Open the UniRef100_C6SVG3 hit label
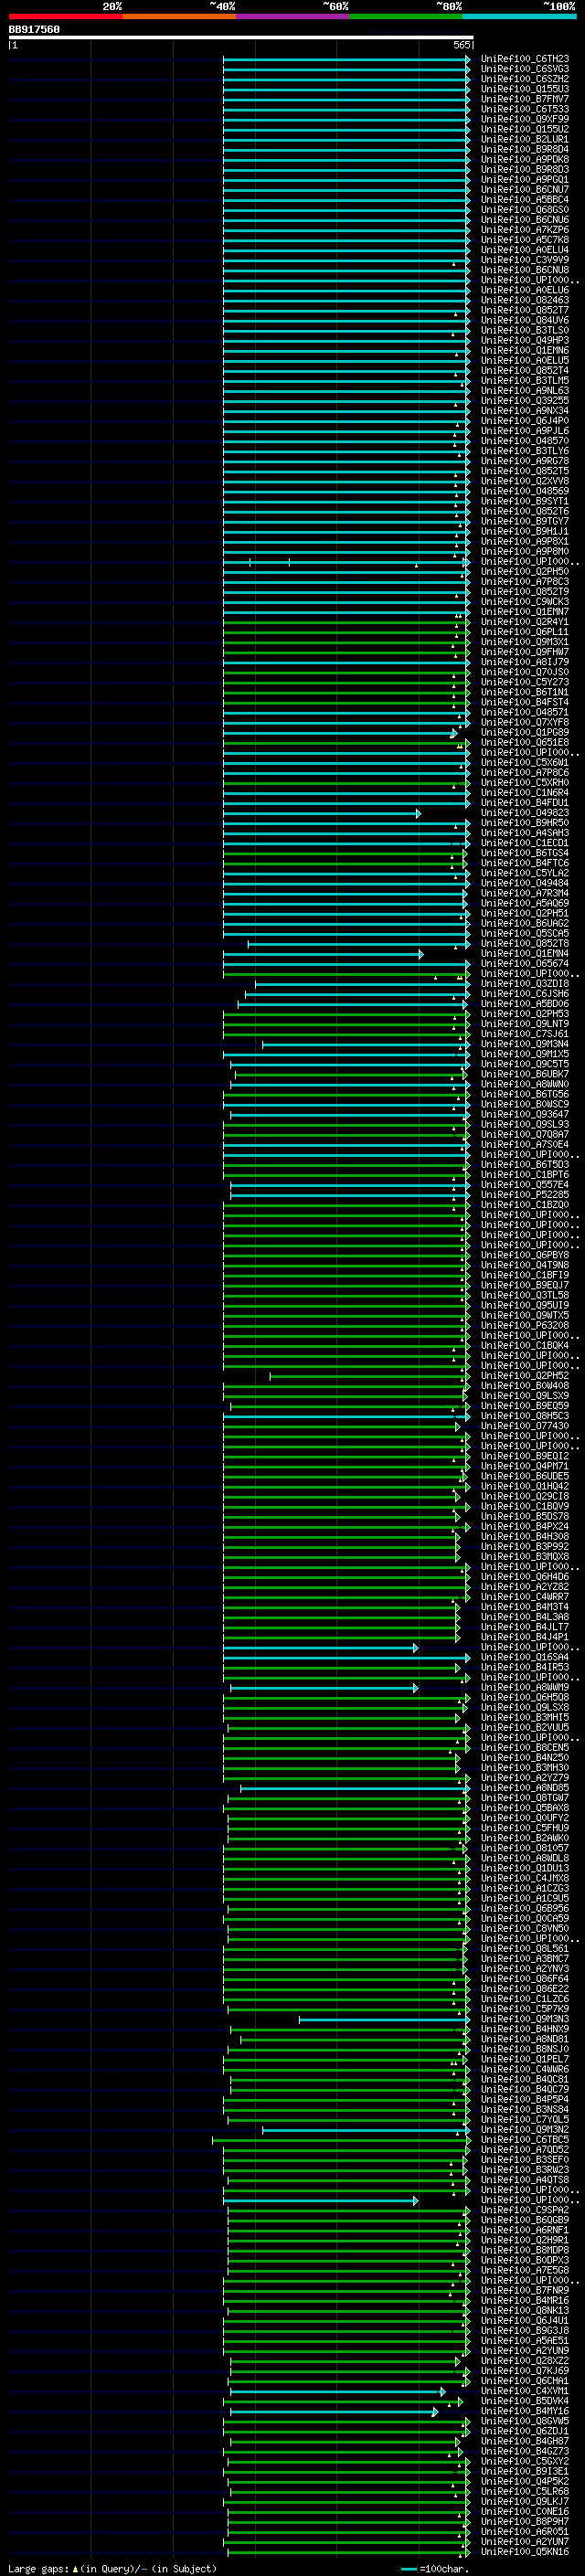Screen dimensions: 585x2576 pyautogui.click(x=525, y=70)
